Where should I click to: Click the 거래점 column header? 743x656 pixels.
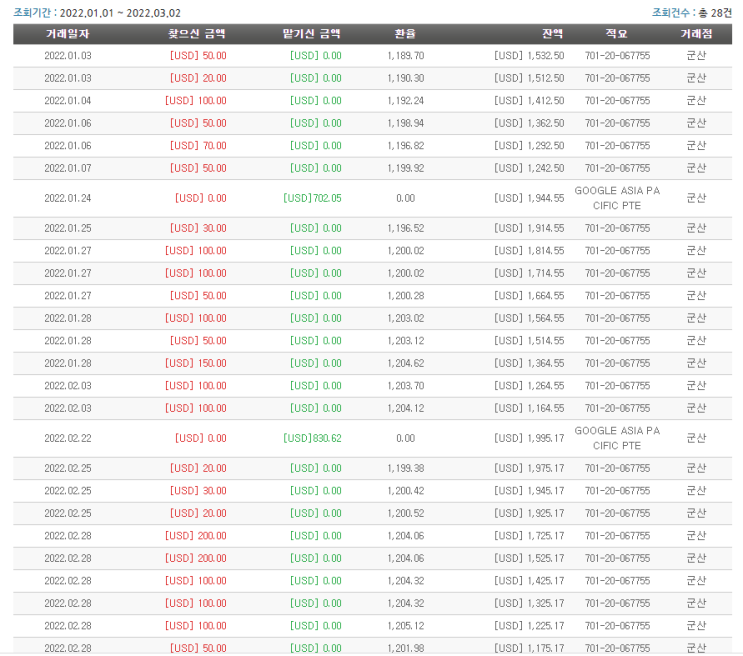coord(696,34)
